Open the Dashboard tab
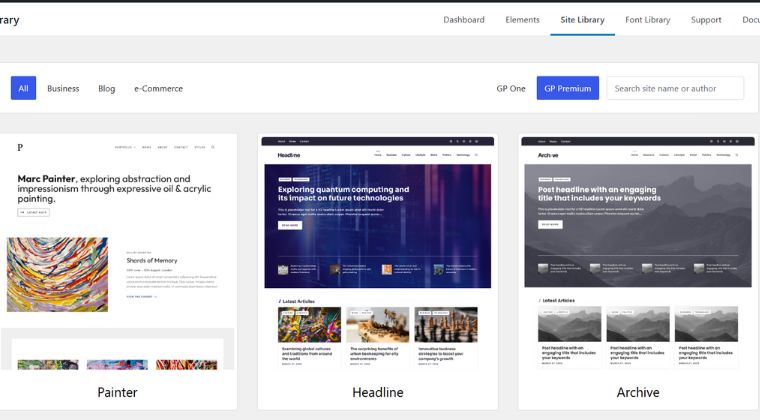Viewport: 760px width, 420px height. 464,20
